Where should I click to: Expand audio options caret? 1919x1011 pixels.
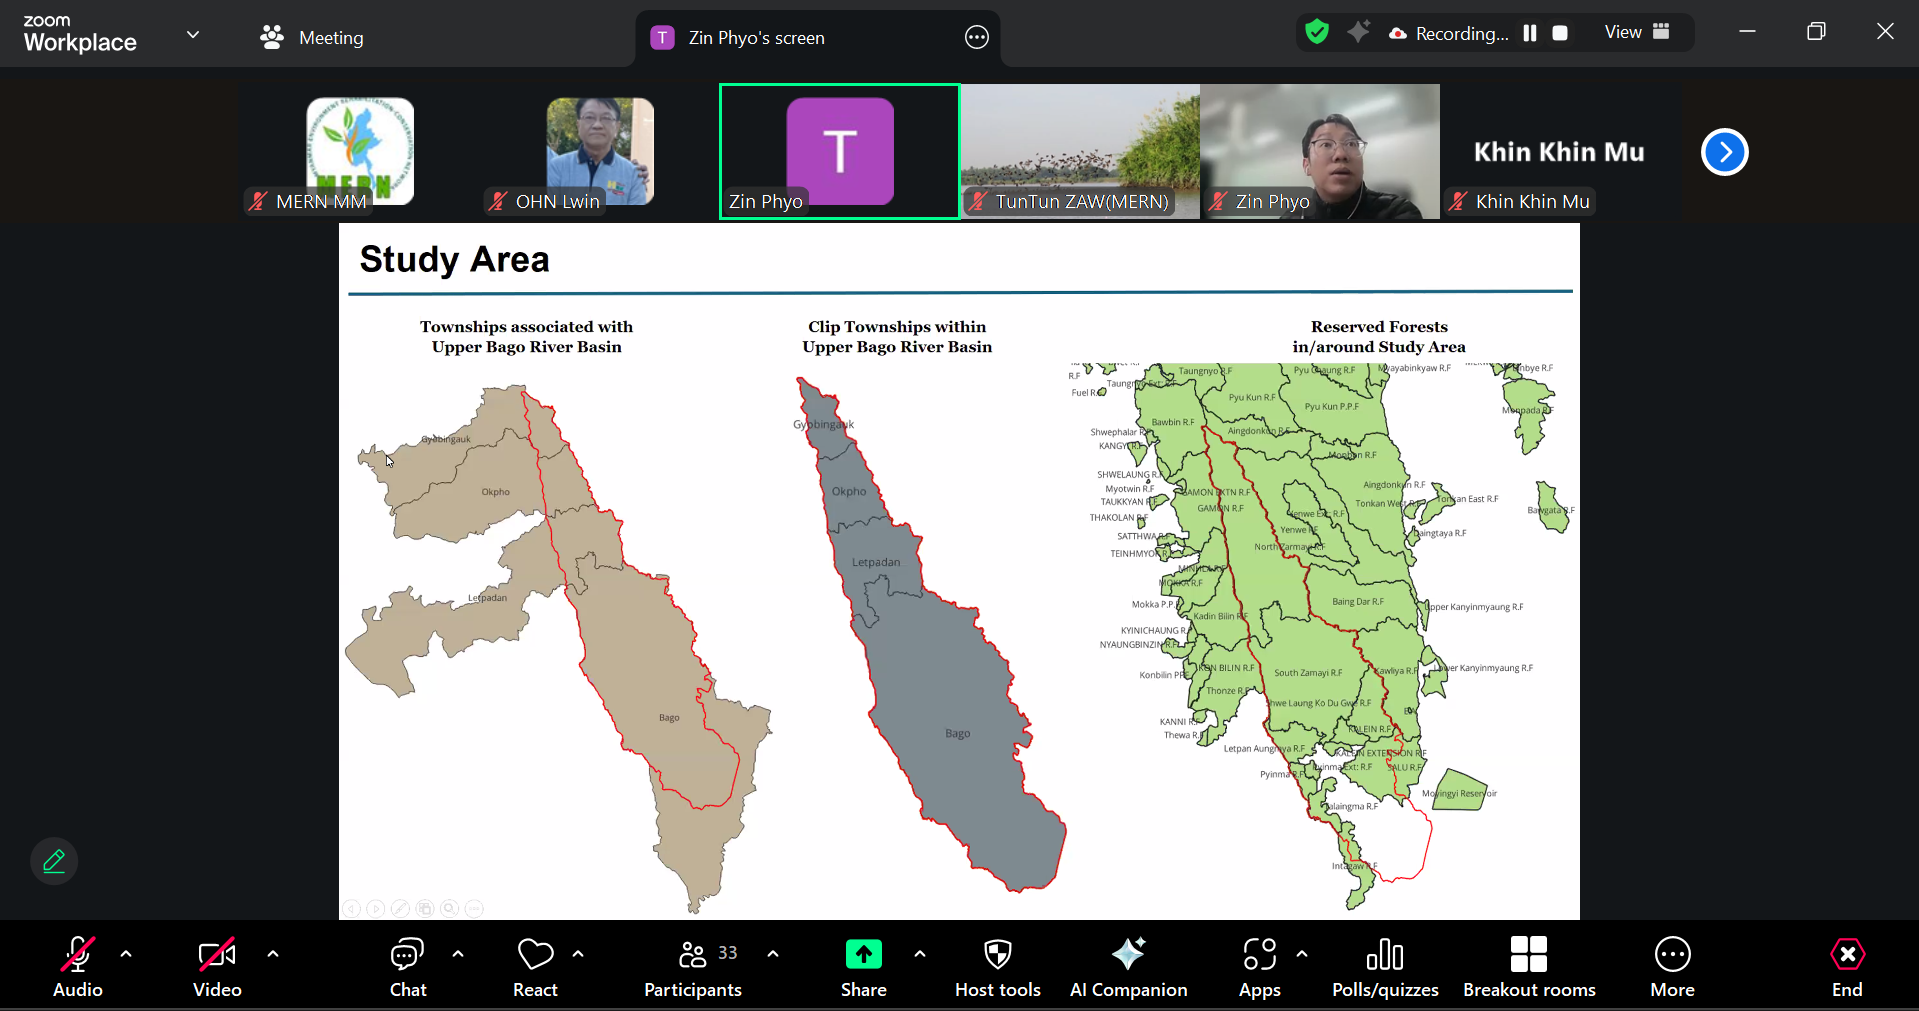pos(126,954)
